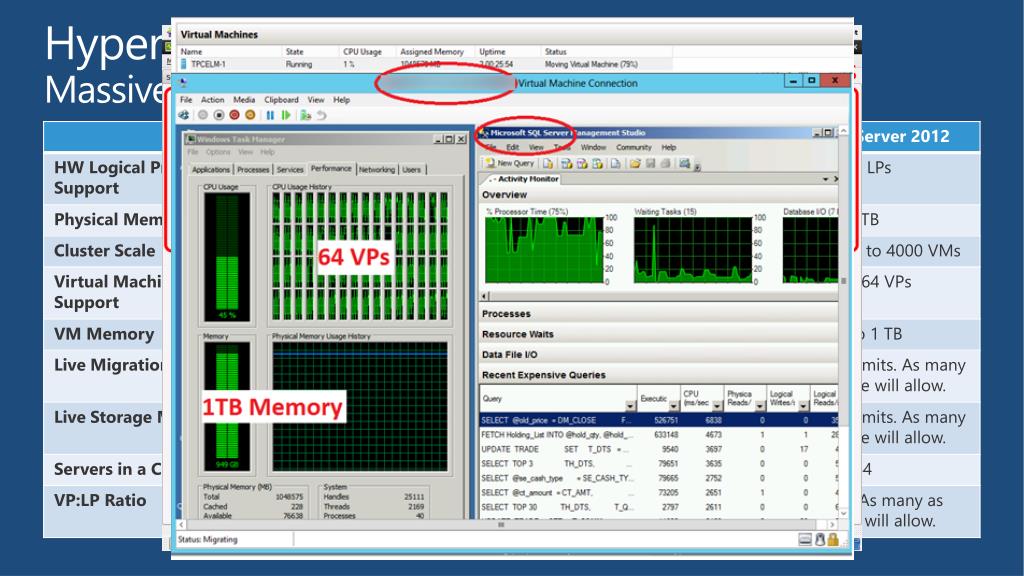Screen dimensions: 1024x576
Task: Reset the VM with the green icon
Action: click(x=286, y=116)
